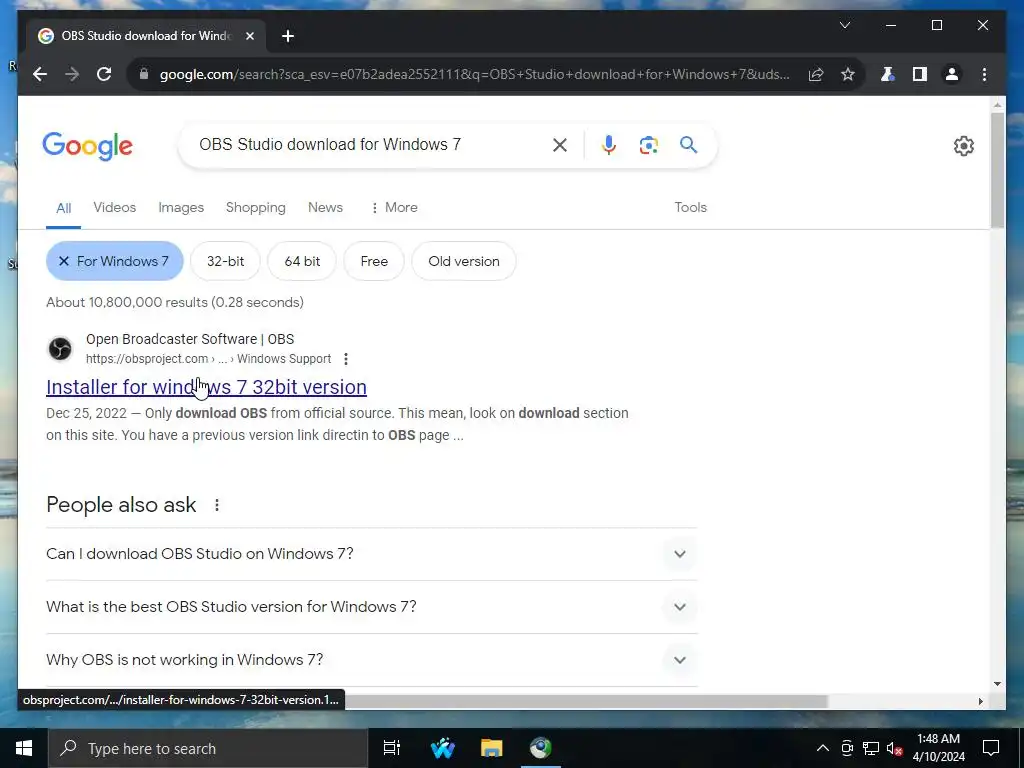The height and width of the screenshot is (768, 1024).
Task: Toggle the Chrome side panel icon
Action: pyautogui.click(x=920, y=74)
